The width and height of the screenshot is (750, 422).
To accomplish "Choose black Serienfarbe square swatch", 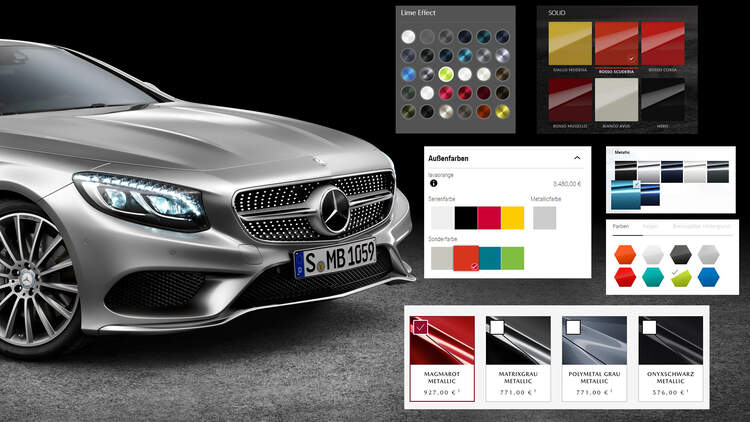I will [x=465, y=218].
